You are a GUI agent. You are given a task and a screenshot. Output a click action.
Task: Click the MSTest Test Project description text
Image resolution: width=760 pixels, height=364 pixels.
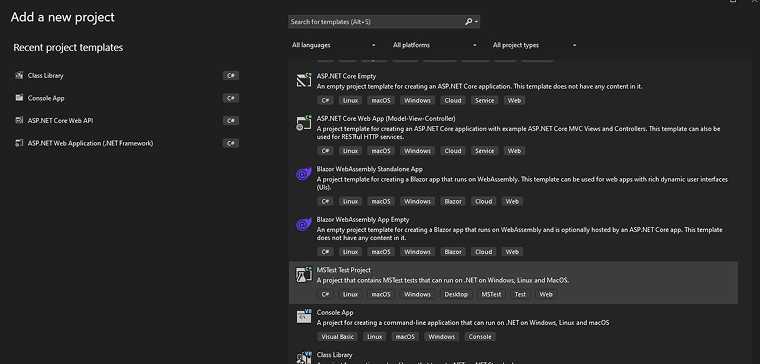click(x=443, y=280)
